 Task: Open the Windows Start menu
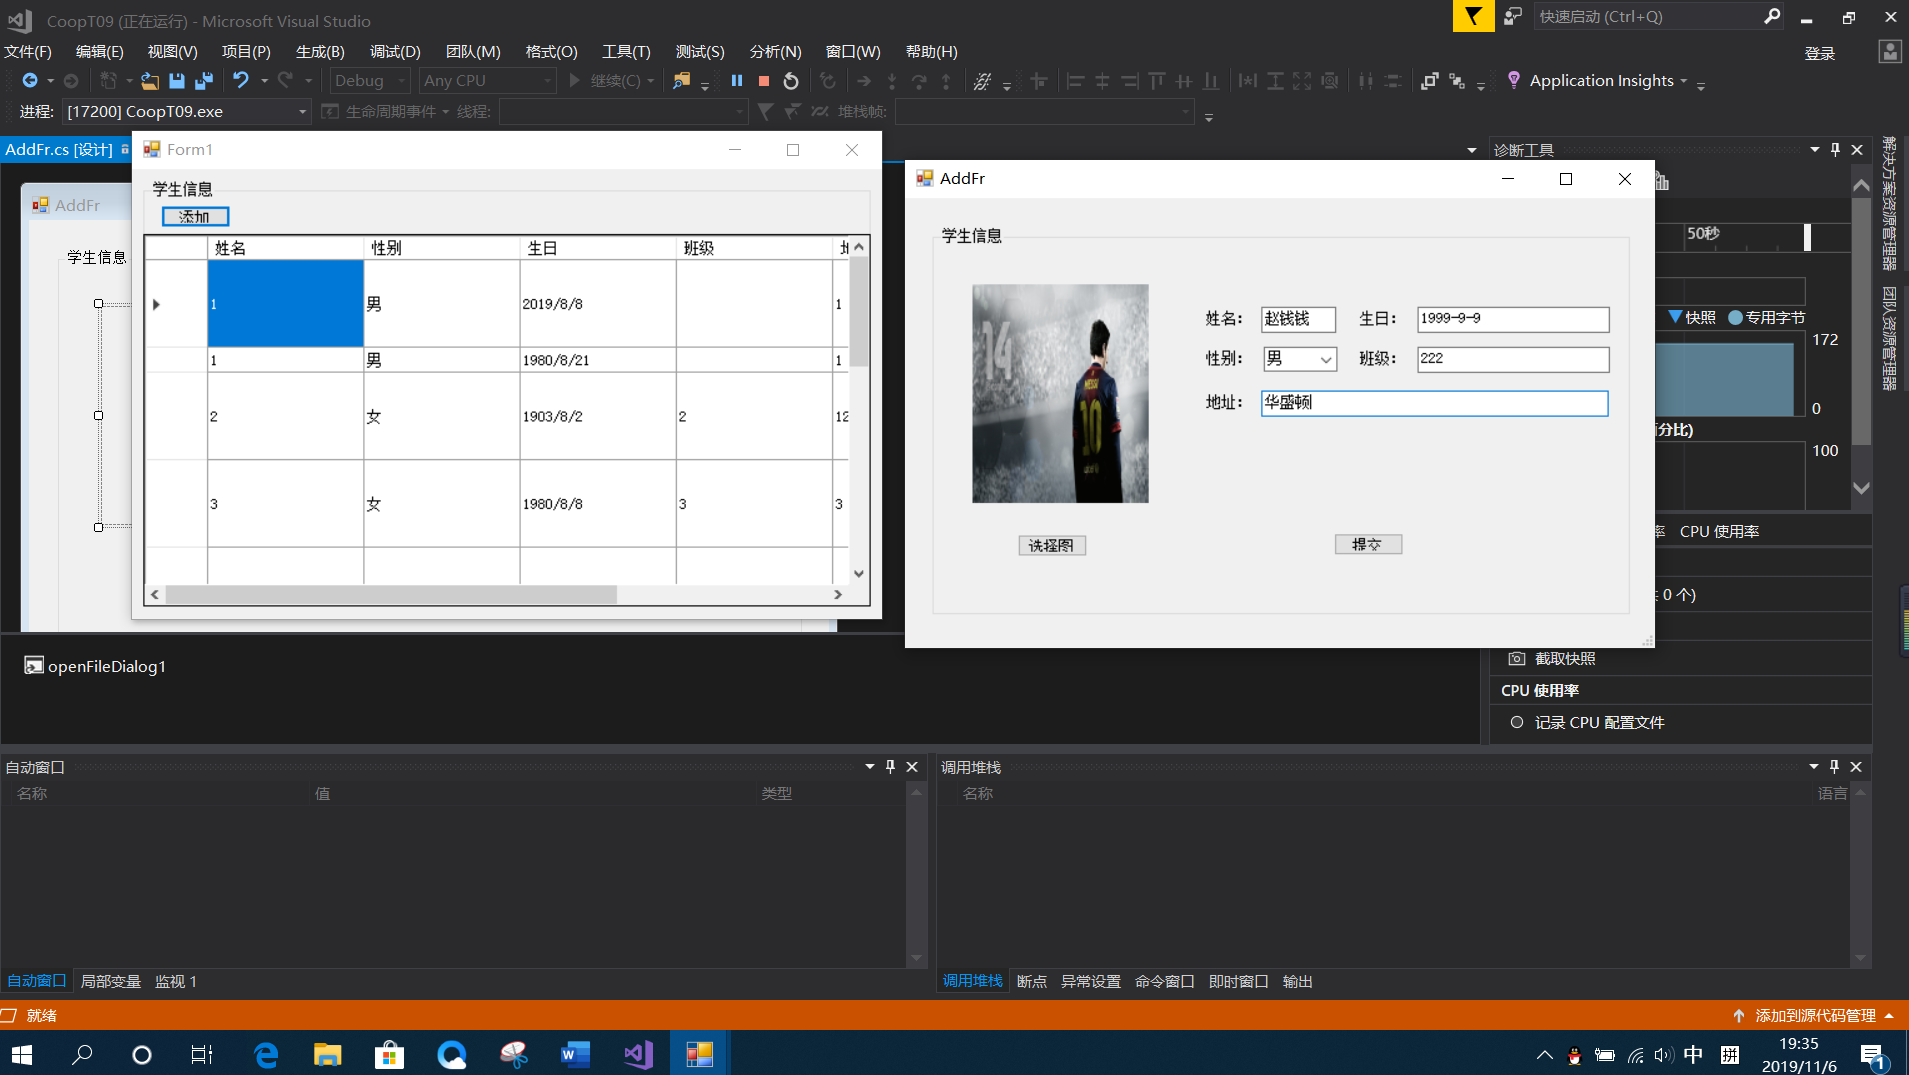22,1054
